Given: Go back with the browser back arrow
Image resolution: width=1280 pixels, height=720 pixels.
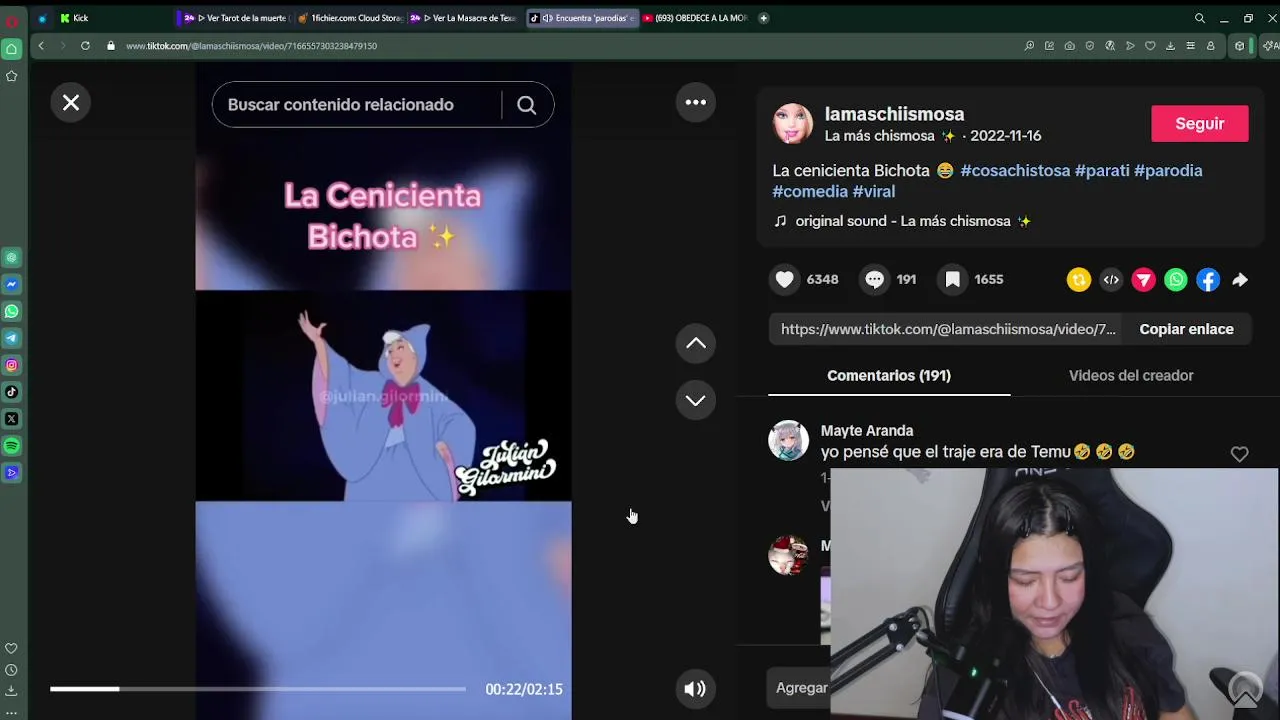Looking at the screenshot, I should [41, 46].
